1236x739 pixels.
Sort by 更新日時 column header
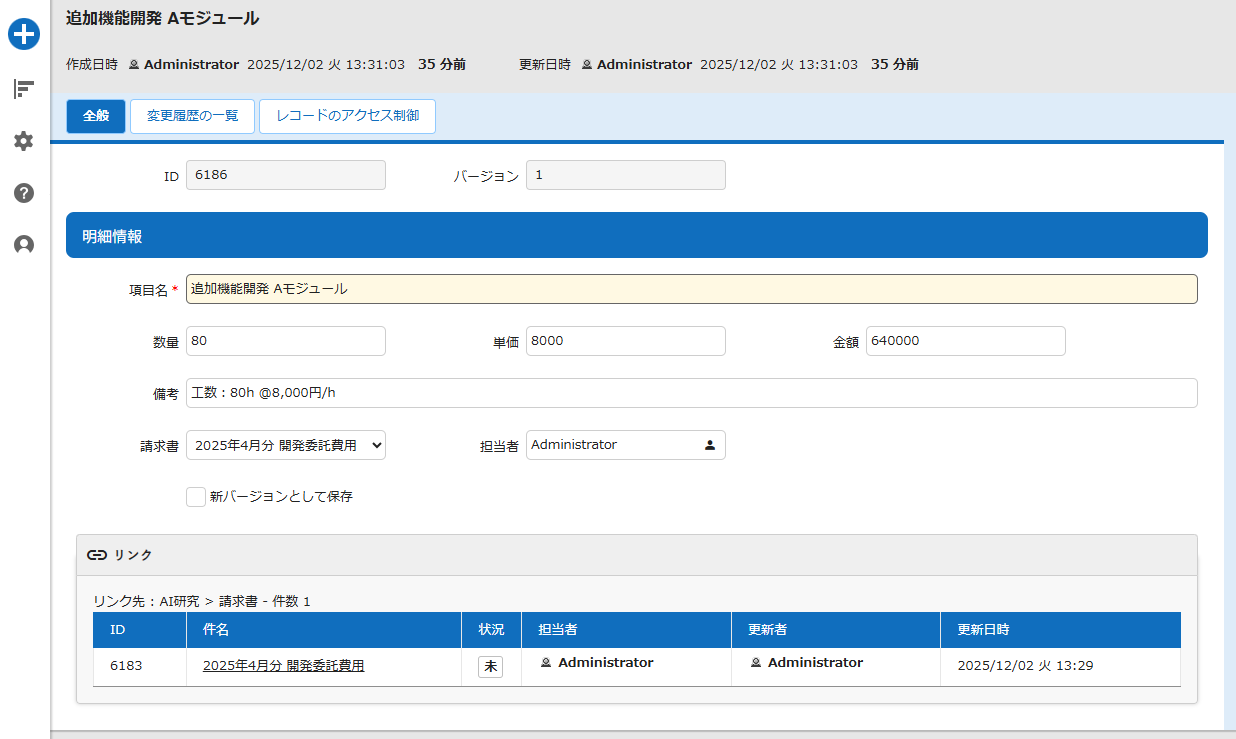click(x=1061, y=630)
